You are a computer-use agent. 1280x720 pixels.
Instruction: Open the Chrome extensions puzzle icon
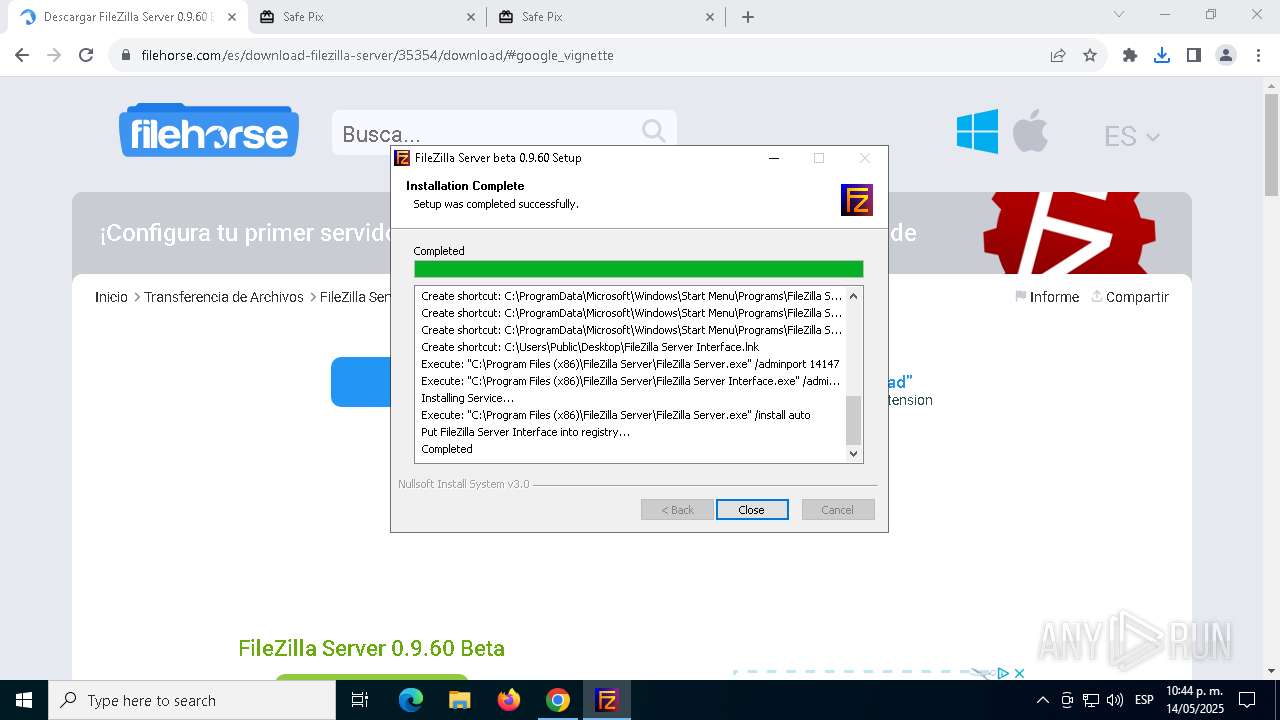1130,55
